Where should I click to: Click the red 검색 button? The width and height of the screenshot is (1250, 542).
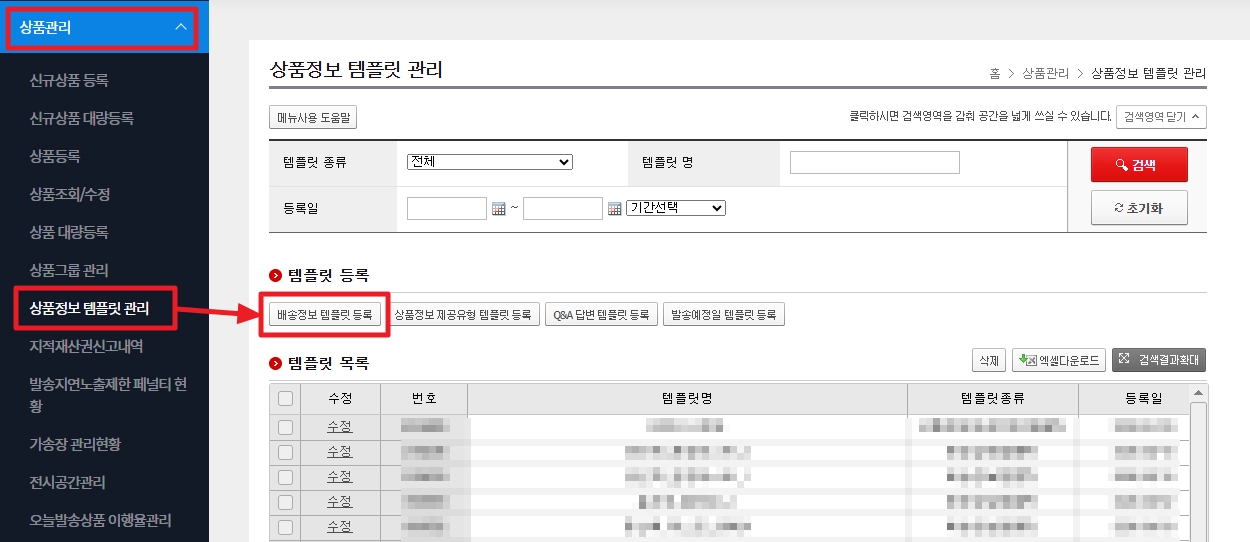click(x=1139, y=165)
